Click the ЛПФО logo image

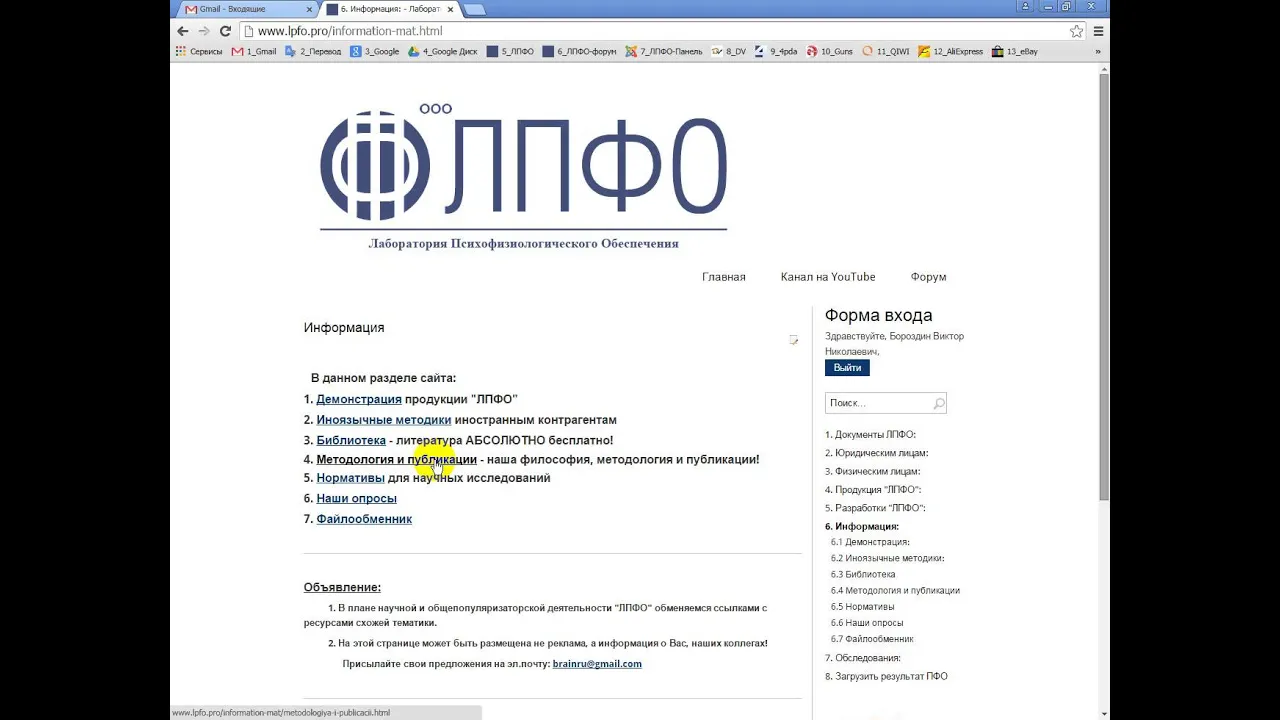point(523,175)
